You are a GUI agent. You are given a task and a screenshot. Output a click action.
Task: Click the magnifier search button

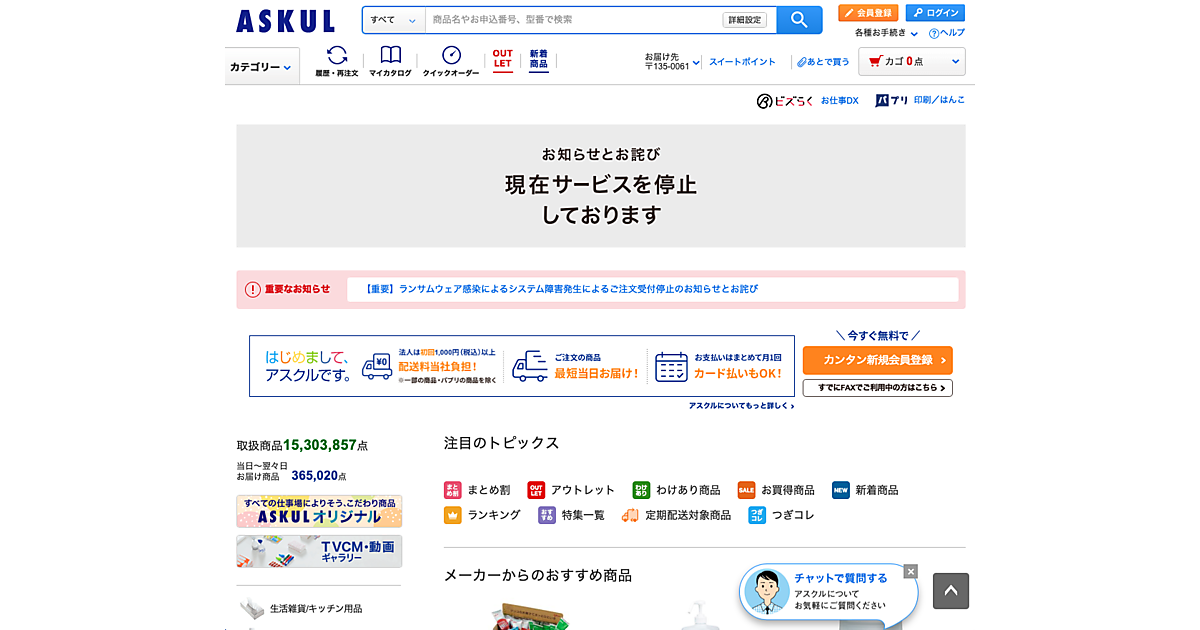(798, 20)
